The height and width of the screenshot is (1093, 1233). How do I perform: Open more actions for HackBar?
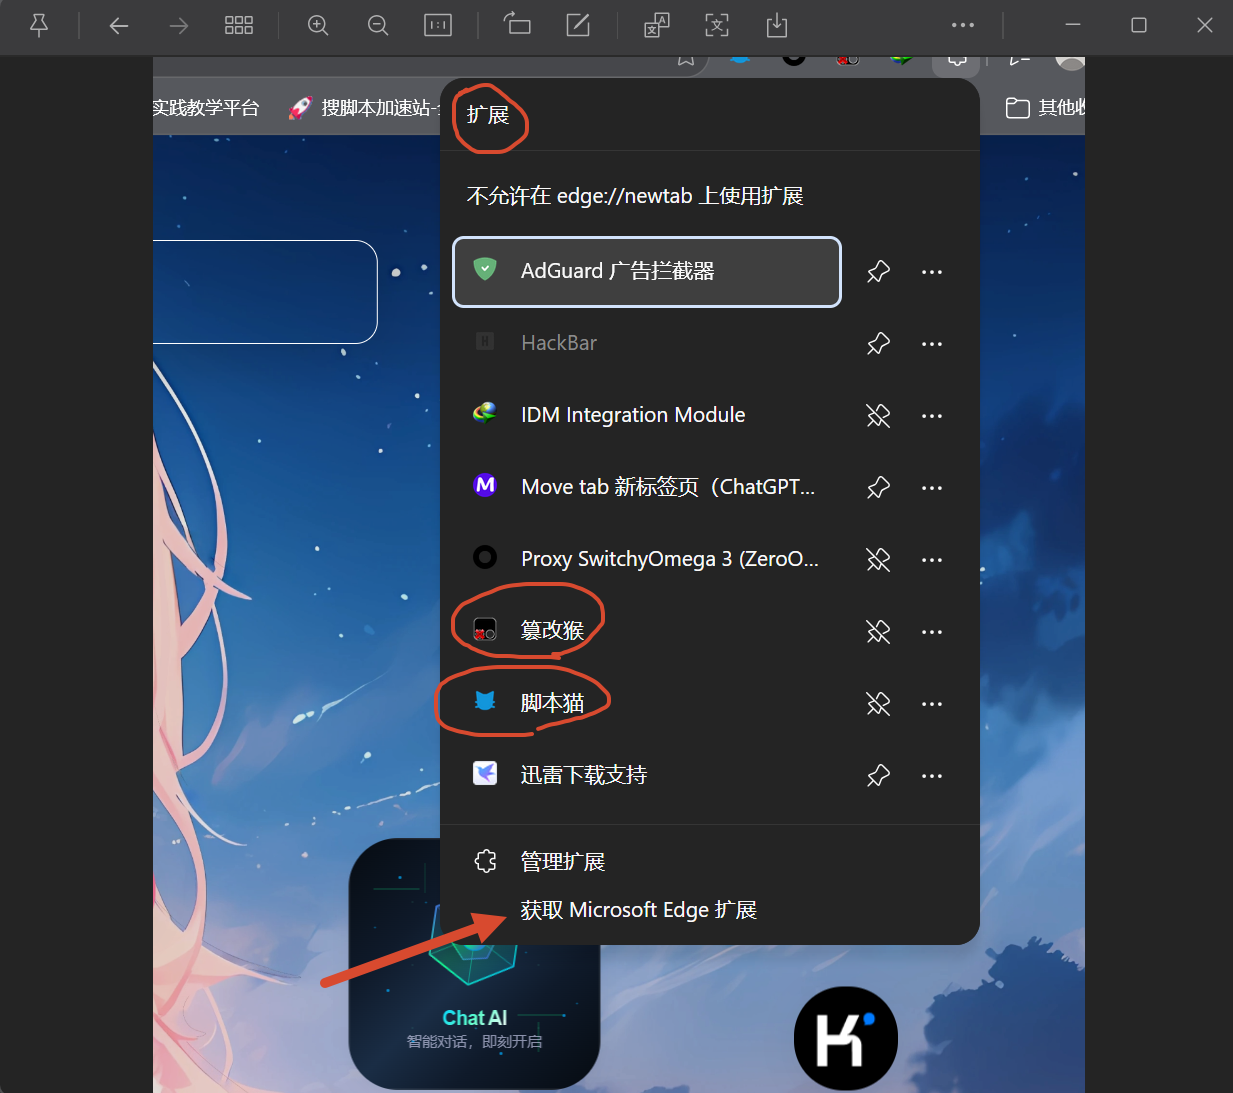click(x=932, y=344)
